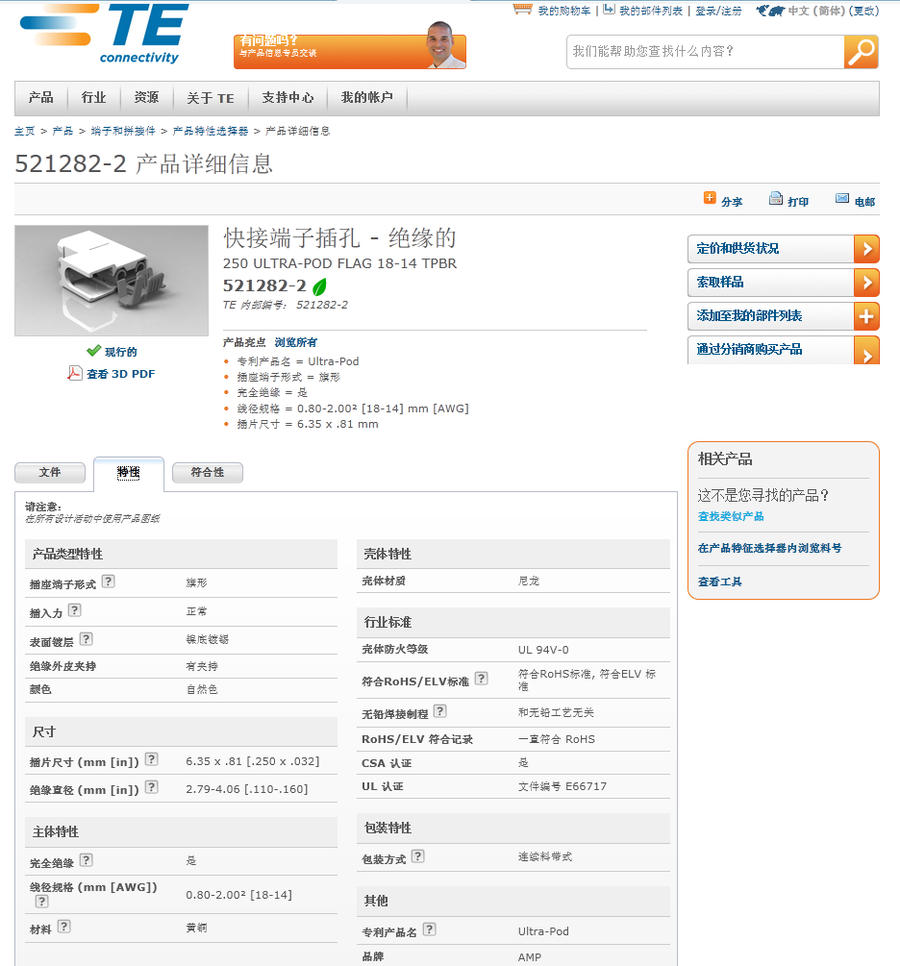Screen dimensions: 900x966
Task: Click help icon under 线径规格 (mm [AWG])
Action: pos(41,901)
